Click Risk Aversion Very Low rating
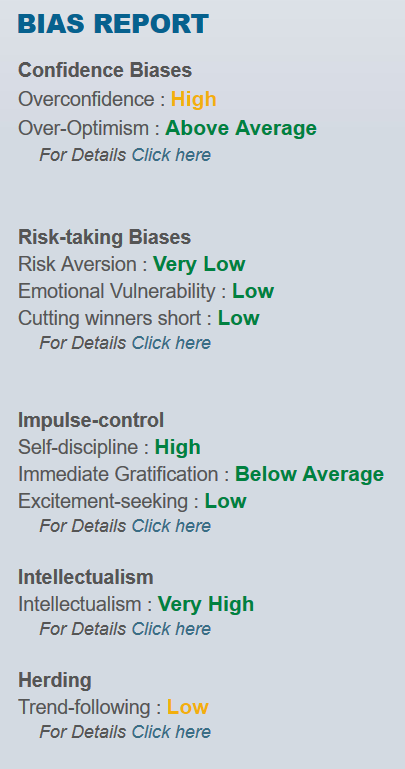 pos(199,264)
